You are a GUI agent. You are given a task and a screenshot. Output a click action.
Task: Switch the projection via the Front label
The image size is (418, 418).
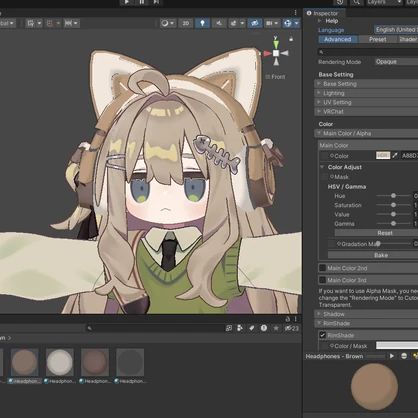(278, 77)
